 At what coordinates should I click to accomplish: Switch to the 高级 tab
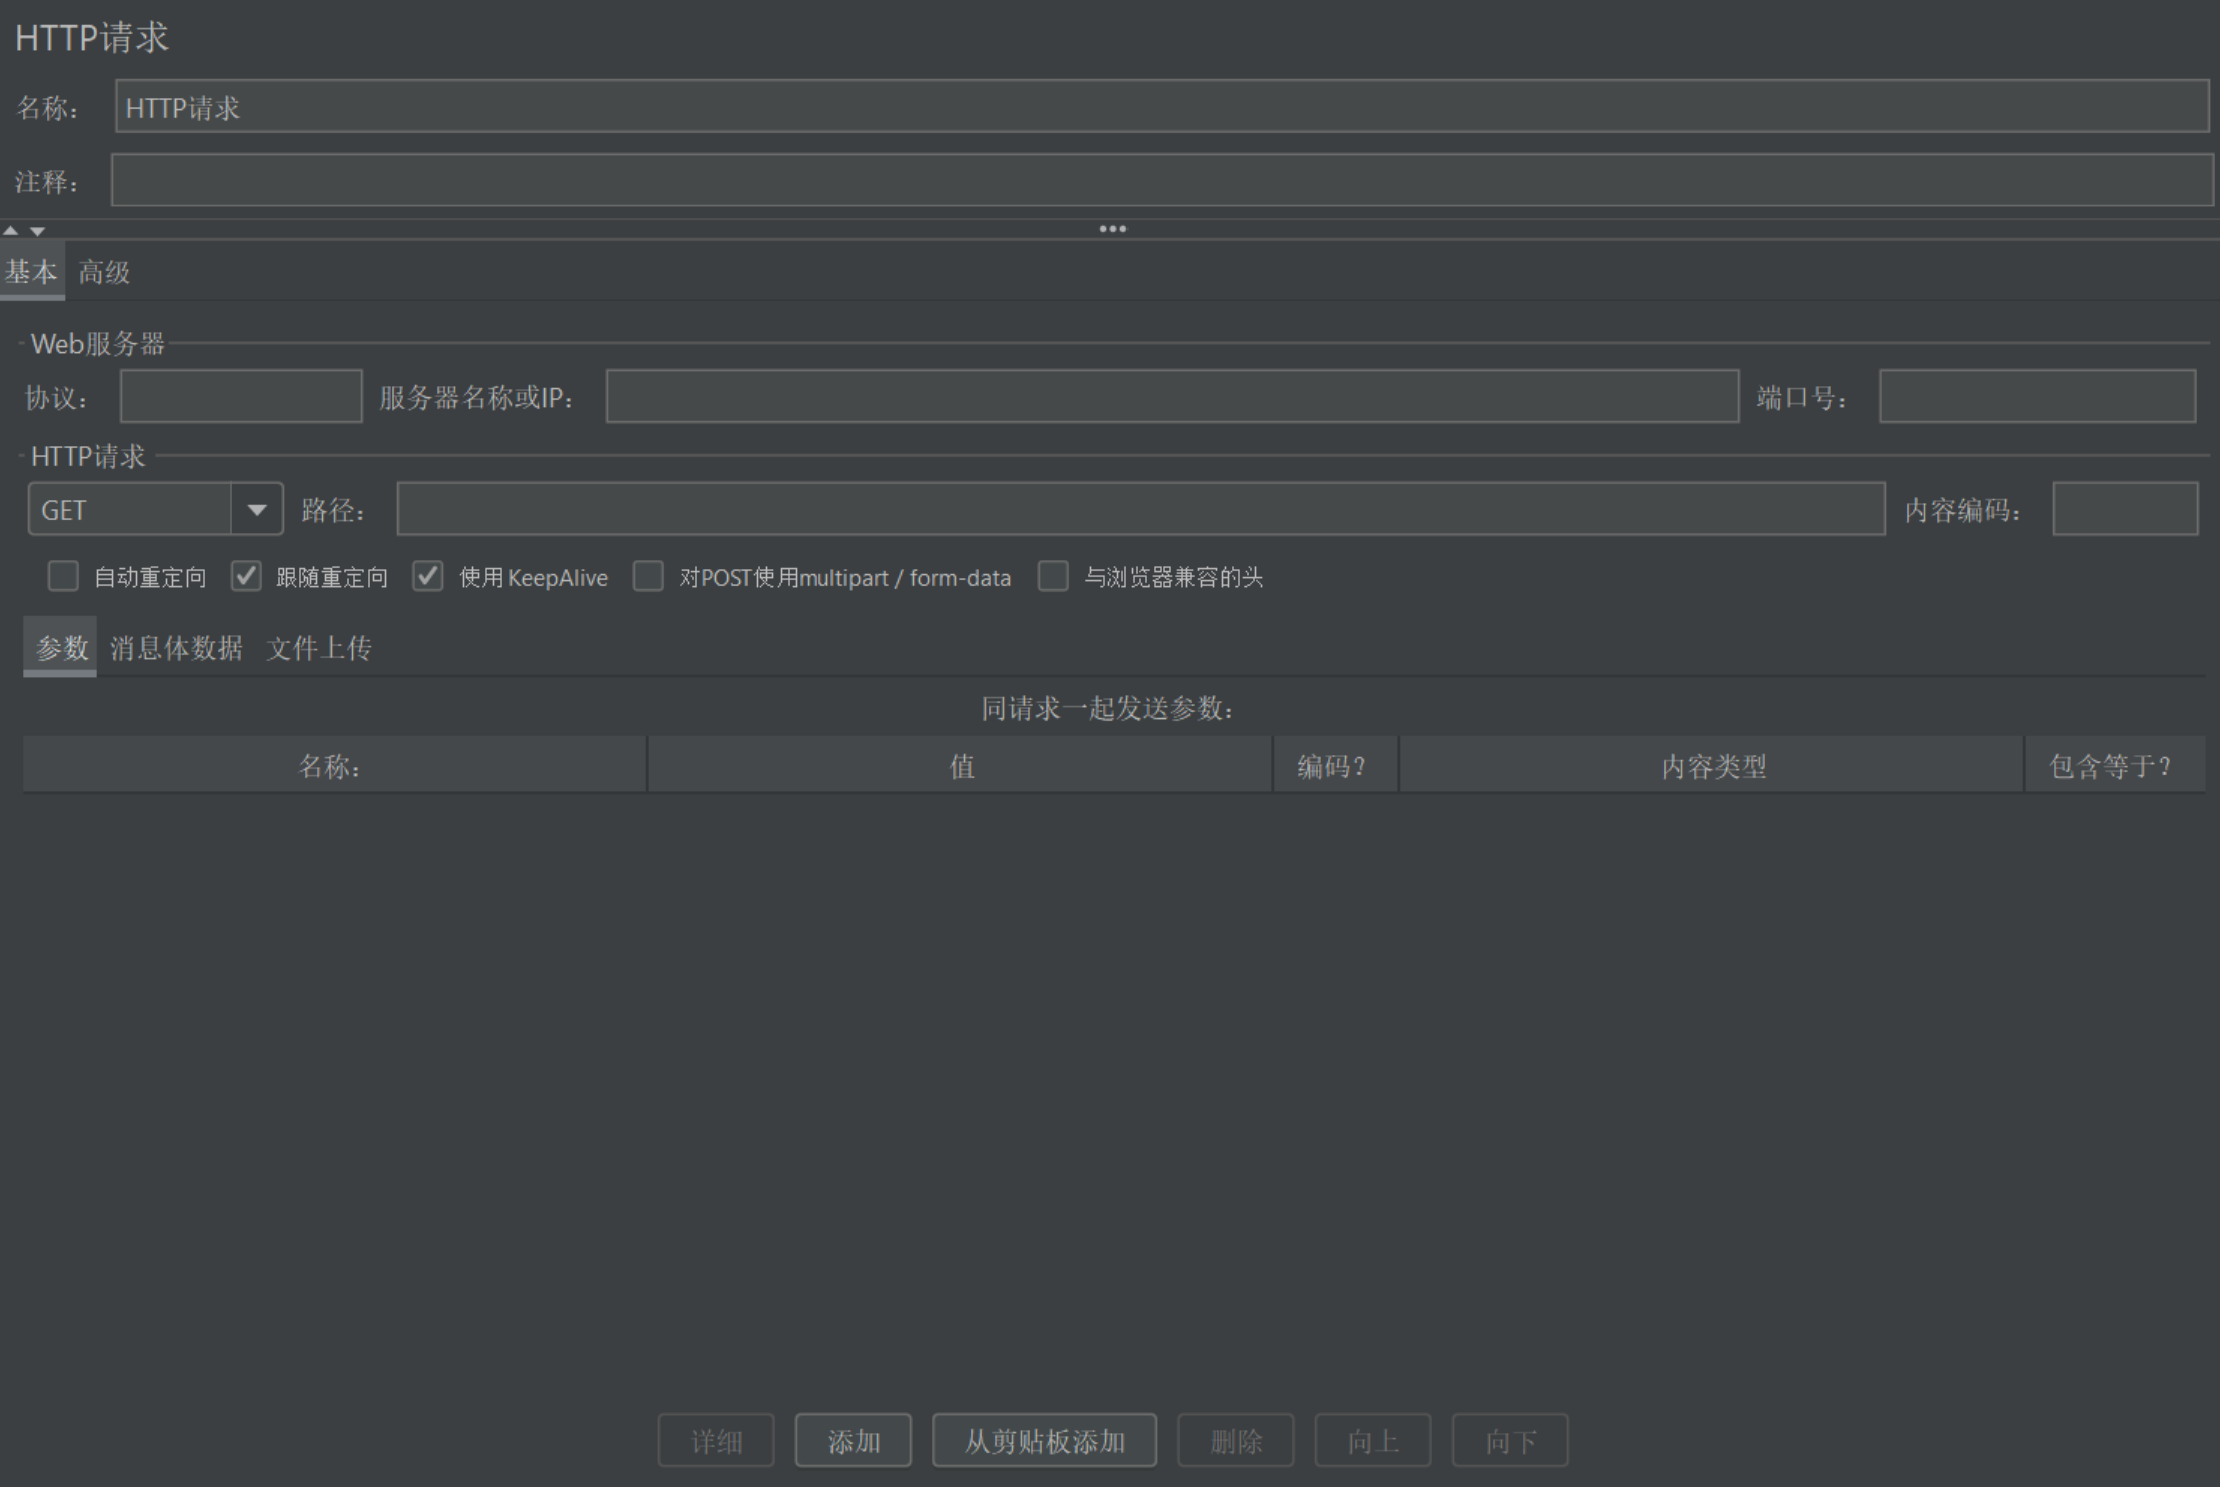[104, 272]
